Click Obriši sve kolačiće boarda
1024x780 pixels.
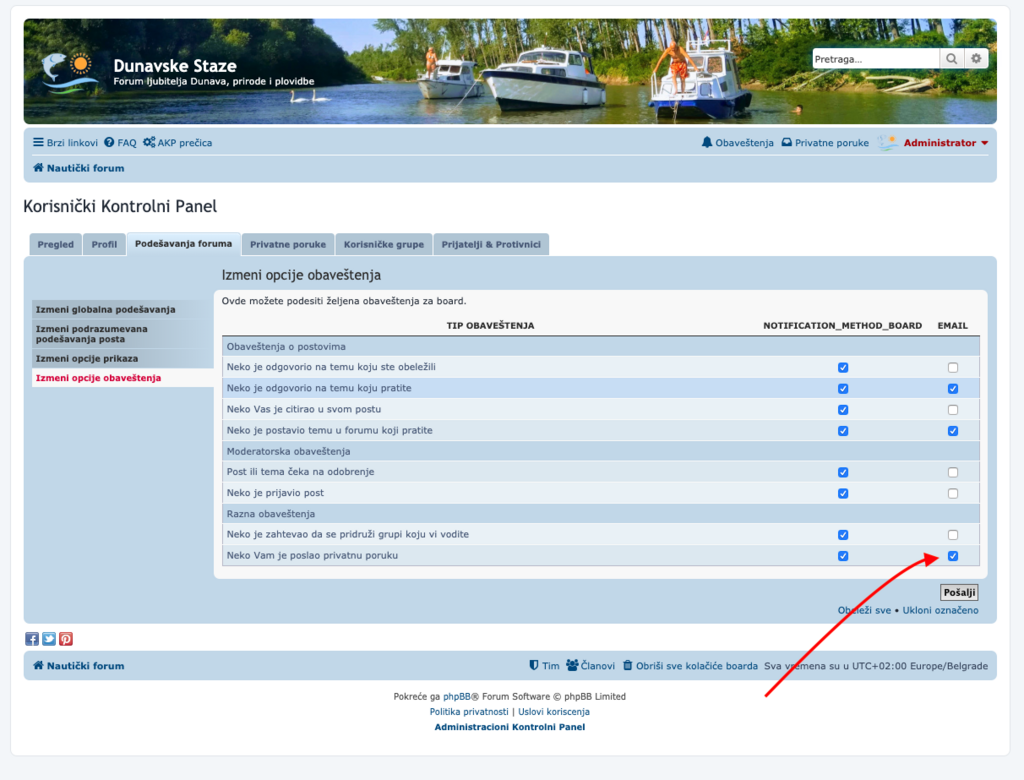pyautogui.click(x=690, y=666)
